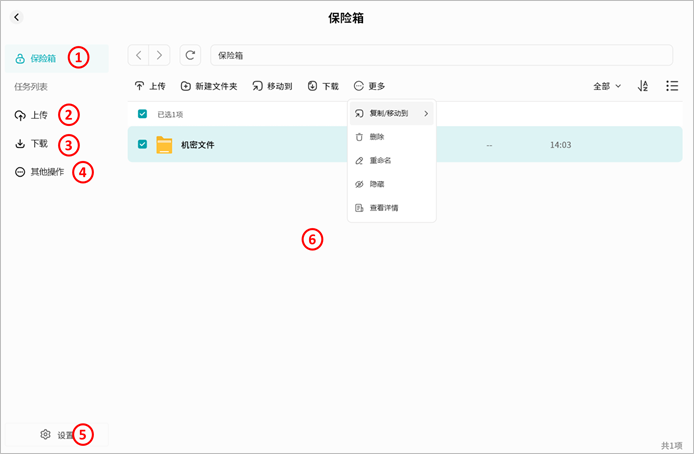Expand the 全部 filter dropdown
The image size is (694, 454).
tap(607, 86)
